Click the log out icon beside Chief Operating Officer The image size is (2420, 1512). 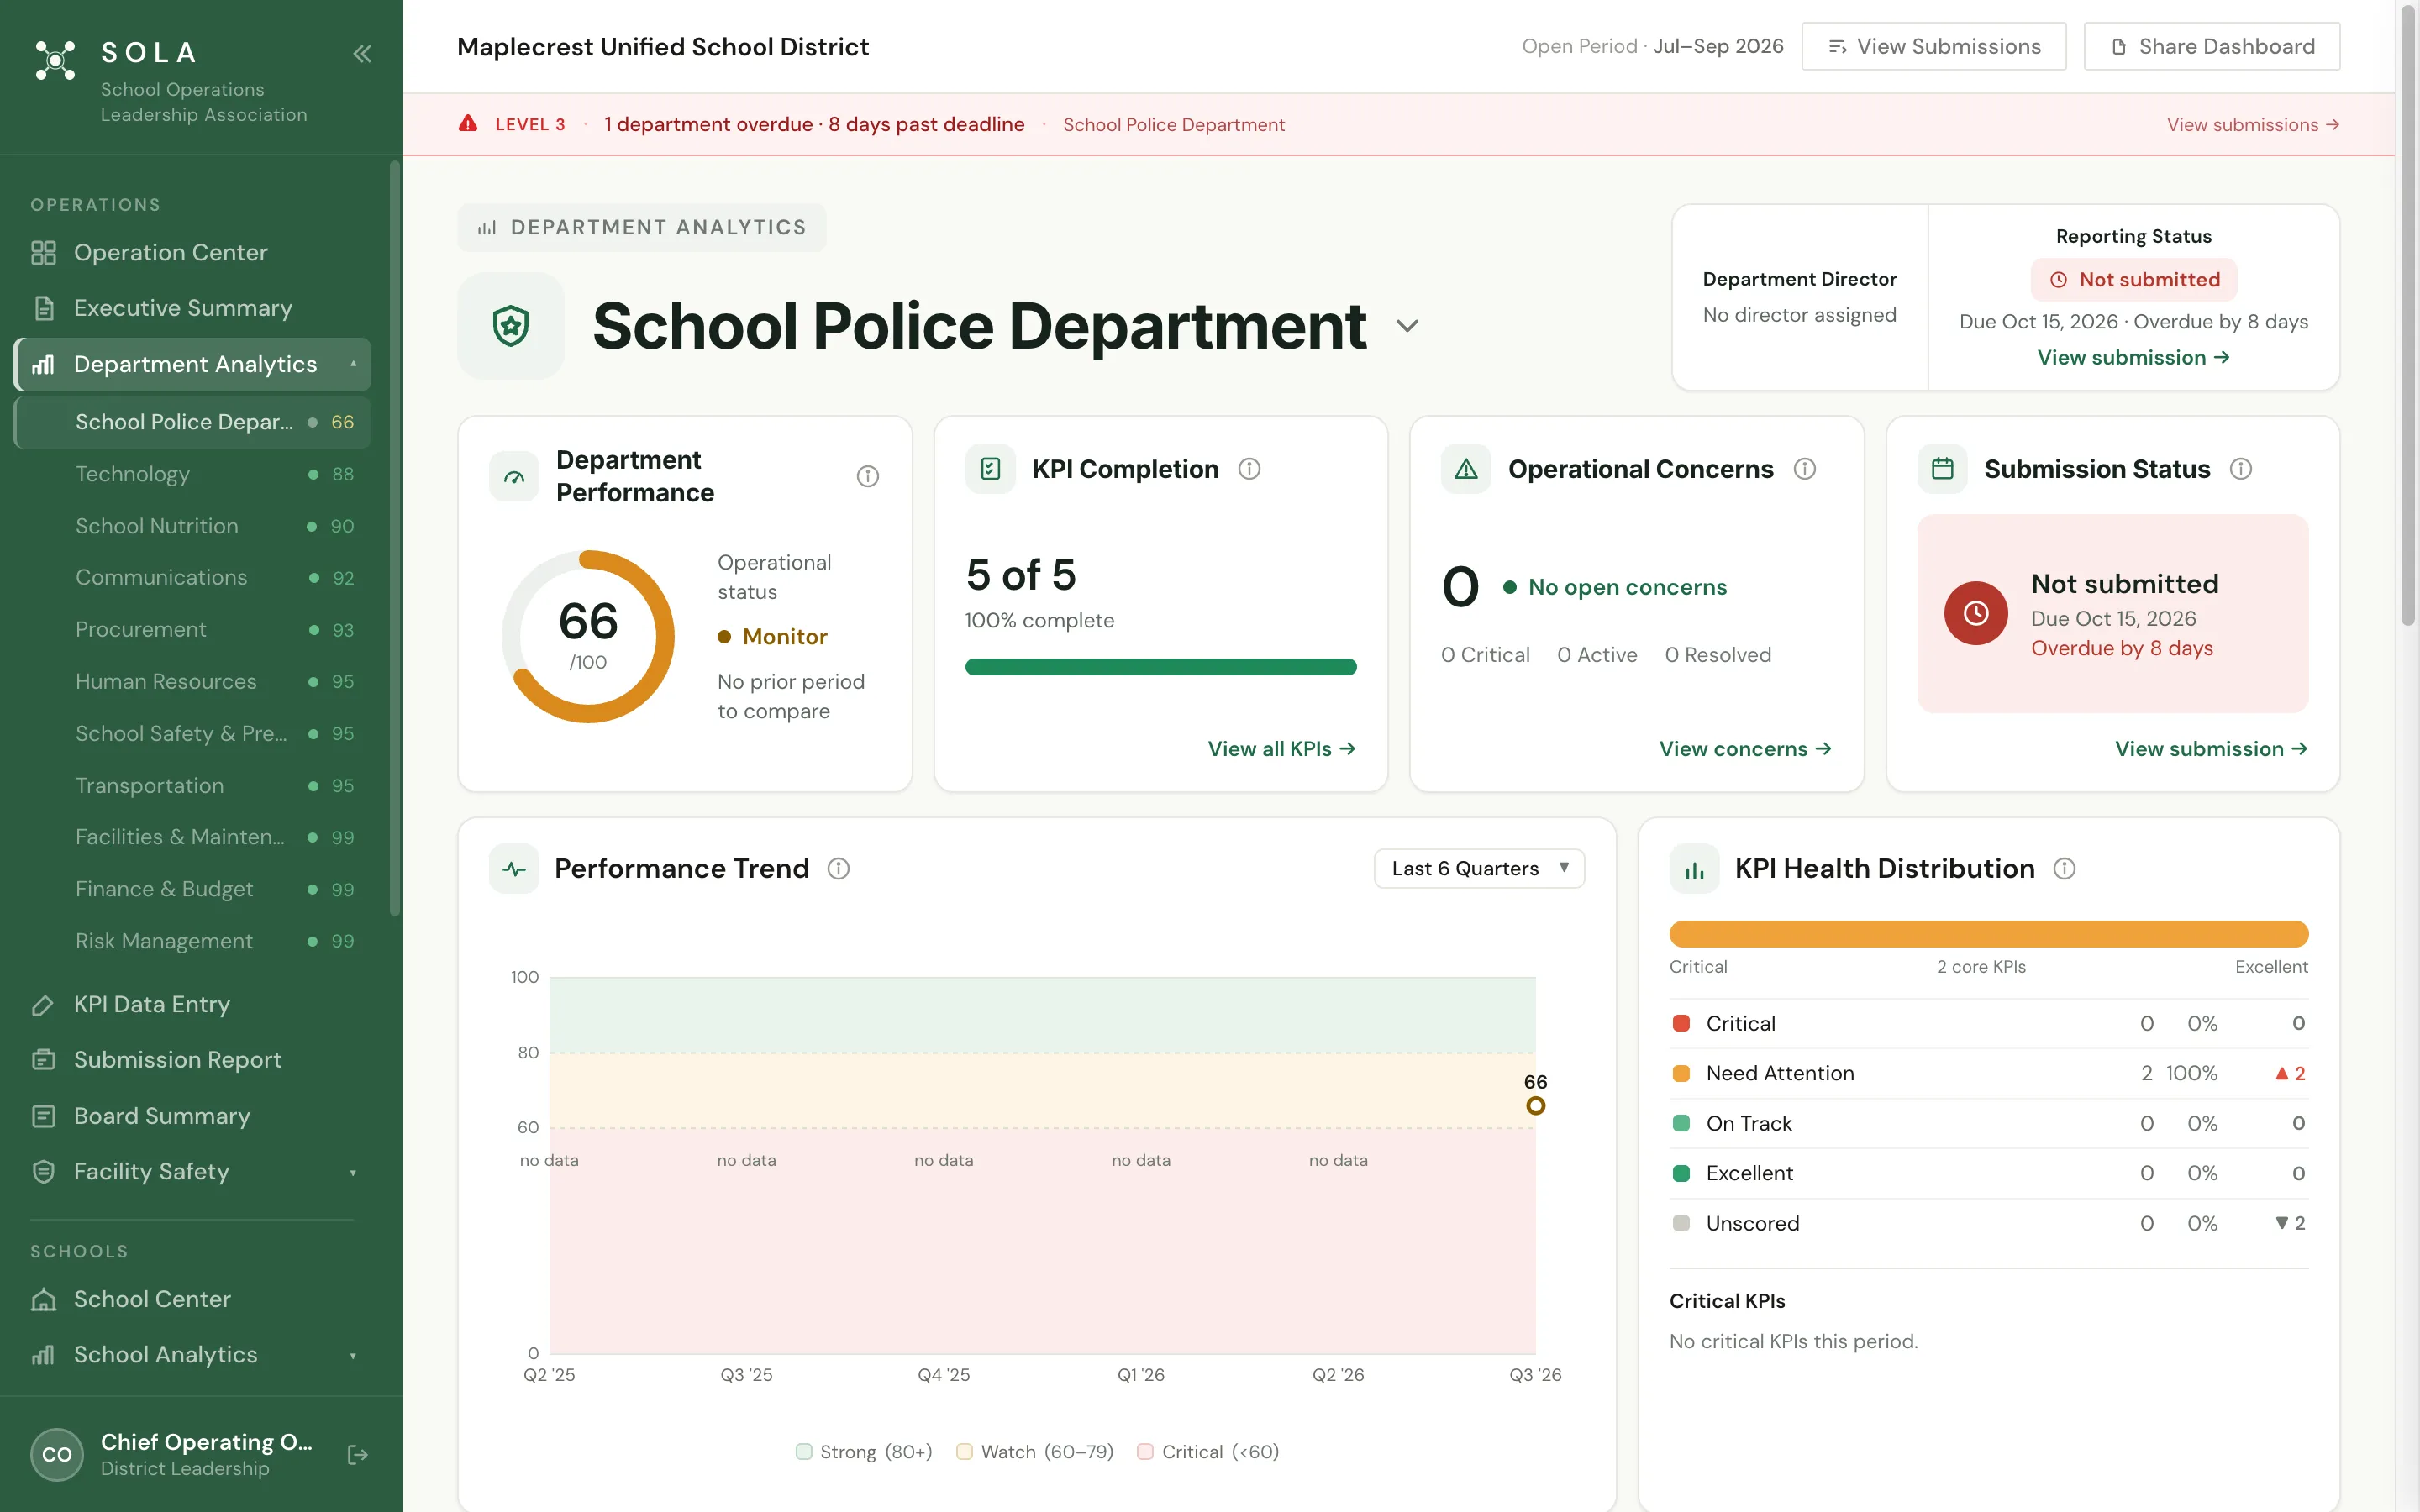pos(358,1455)
